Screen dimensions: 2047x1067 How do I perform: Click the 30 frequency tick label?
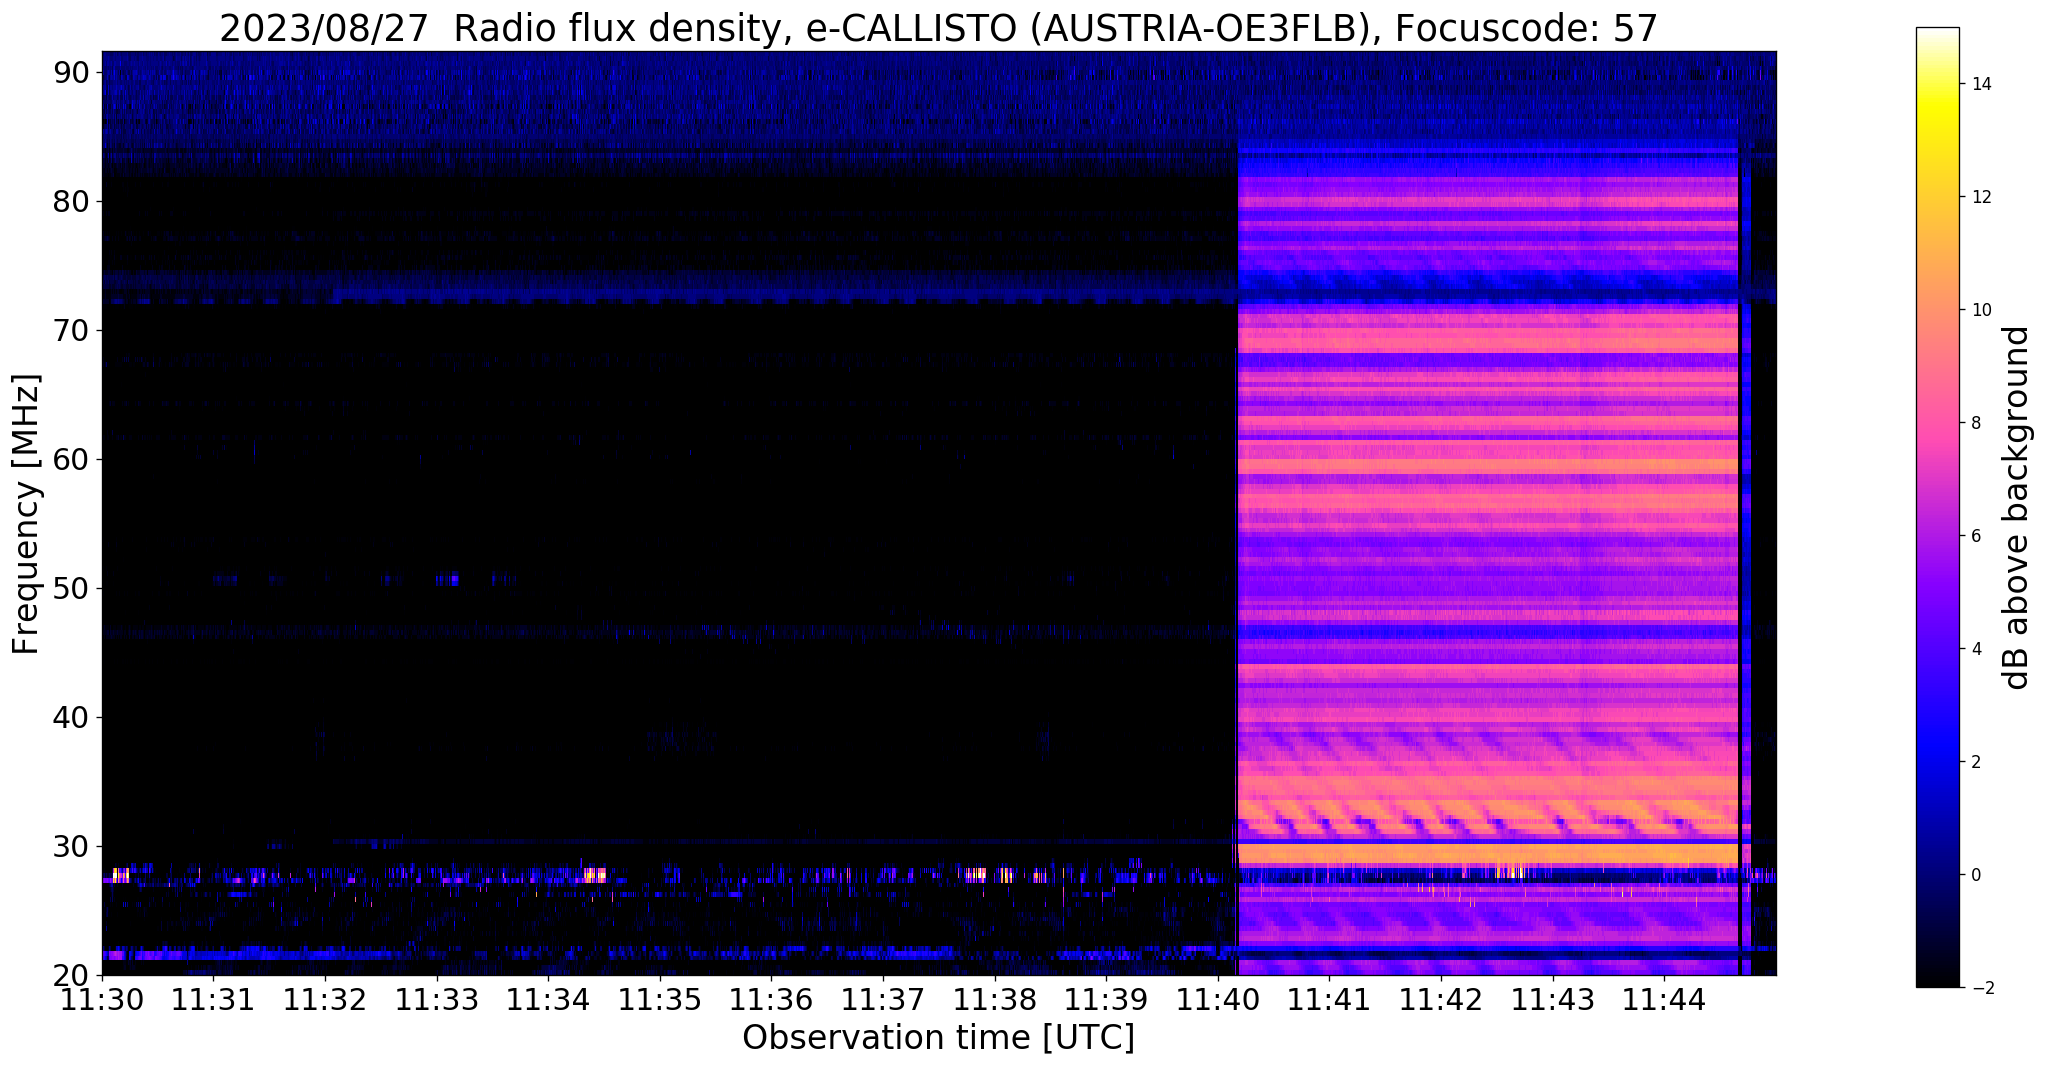72,846
